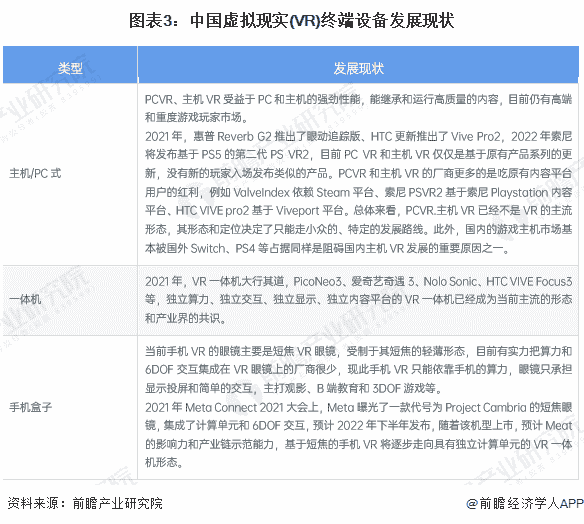This screenshot has width=584, height=524.
Task: Click the line with 独立算力、独立交互
Action: 358,299
